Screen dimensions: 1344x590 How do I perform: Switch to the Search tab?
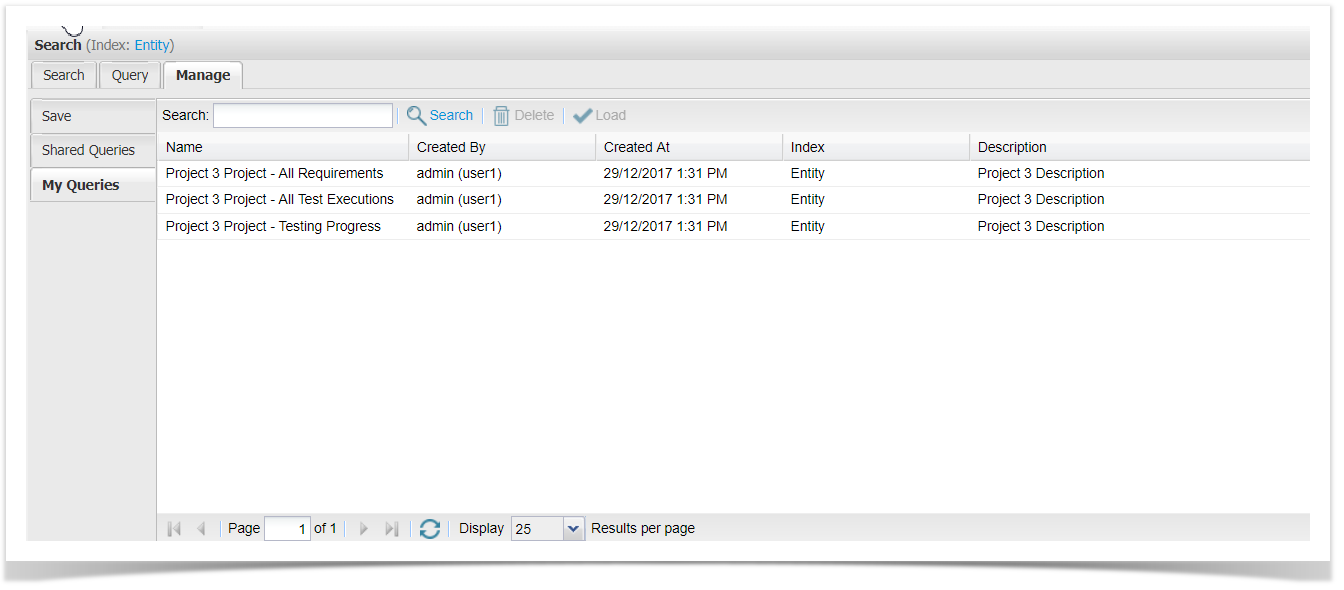click(x=64, y=75)
